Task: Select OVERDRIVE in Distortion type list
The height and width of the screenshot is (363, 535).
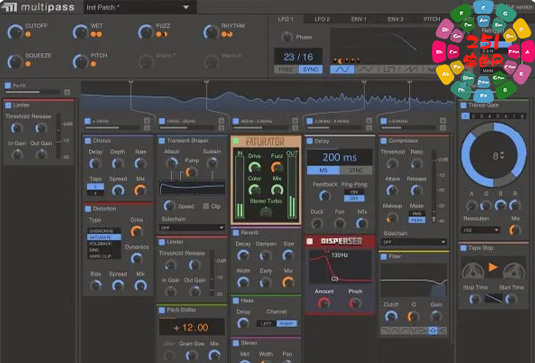Action: pyautogui.click(x=104, y=231)
